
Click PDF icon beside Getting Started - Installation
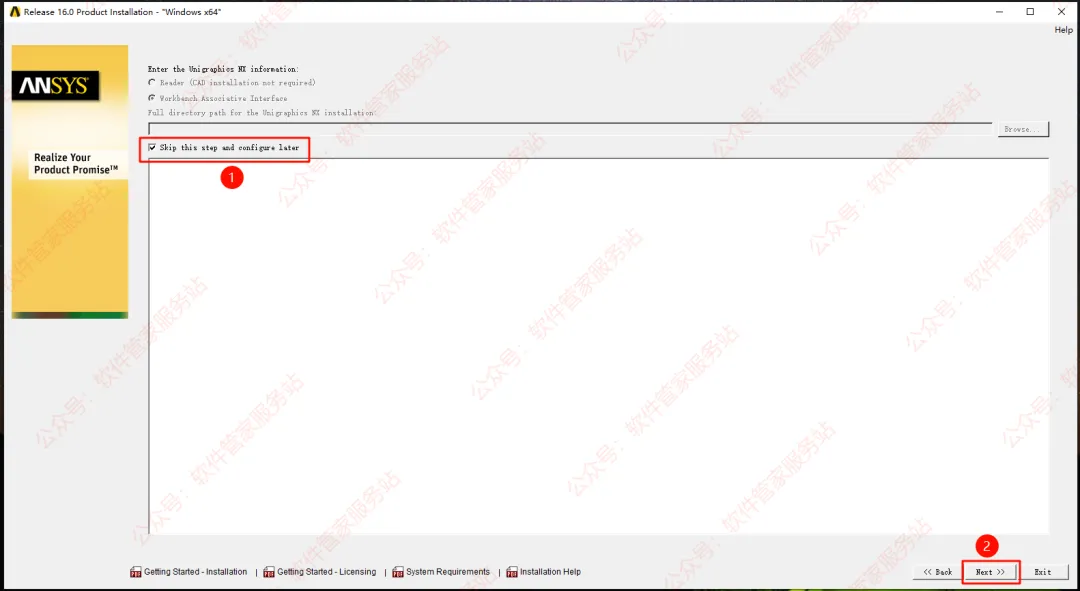click(136, 572)
